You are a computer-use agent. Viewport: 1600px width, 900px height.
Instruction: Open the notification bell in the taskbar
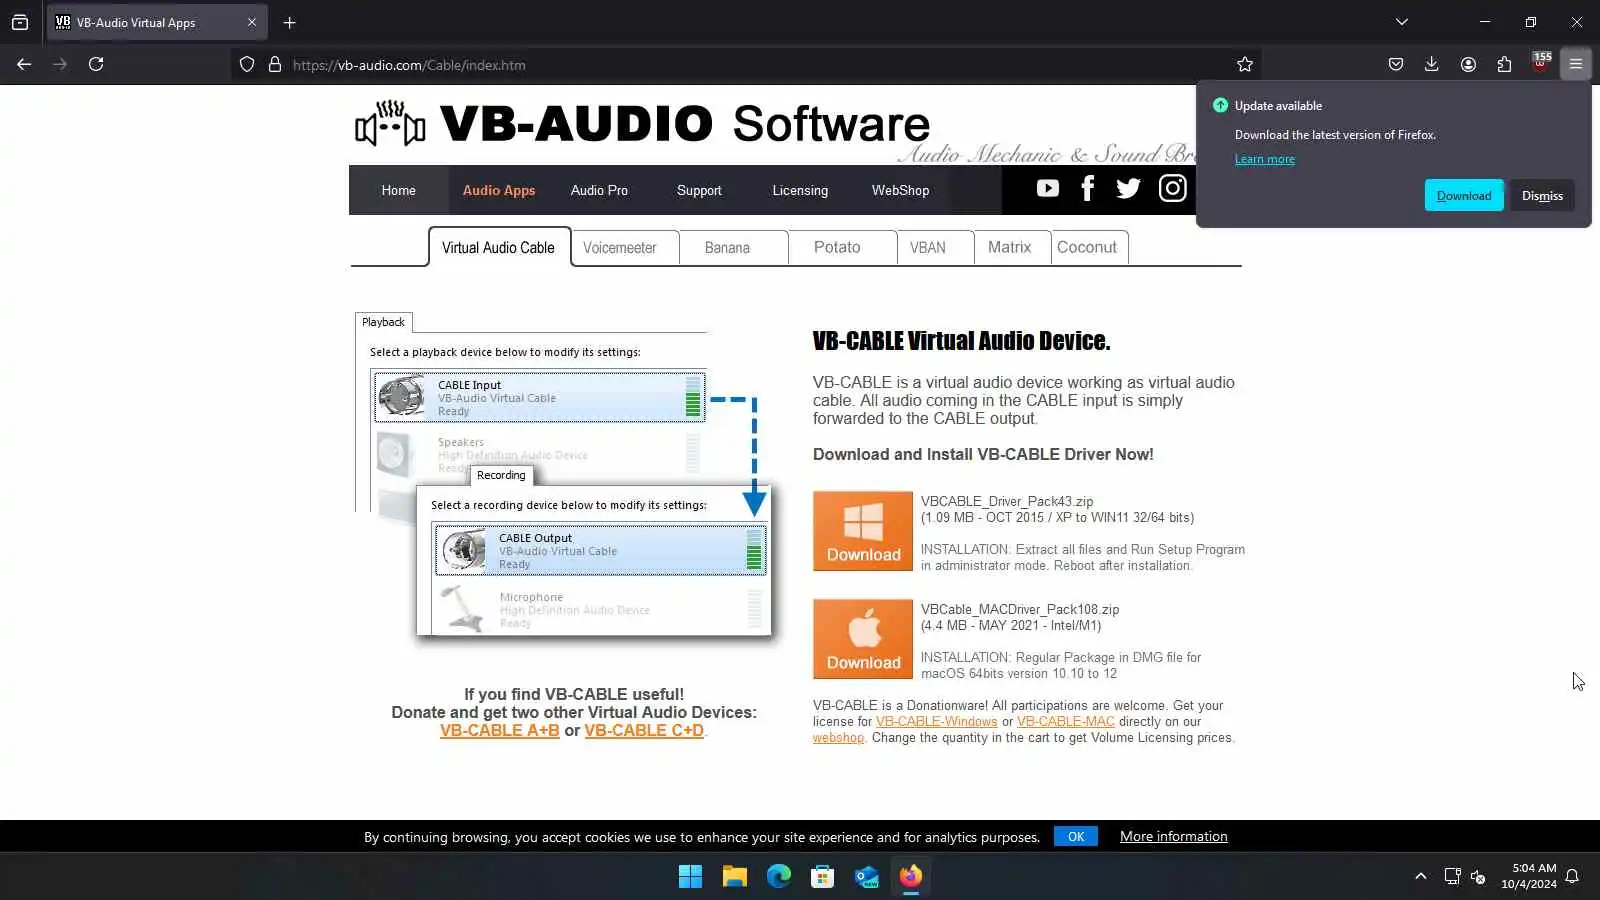pos(1572,876)
